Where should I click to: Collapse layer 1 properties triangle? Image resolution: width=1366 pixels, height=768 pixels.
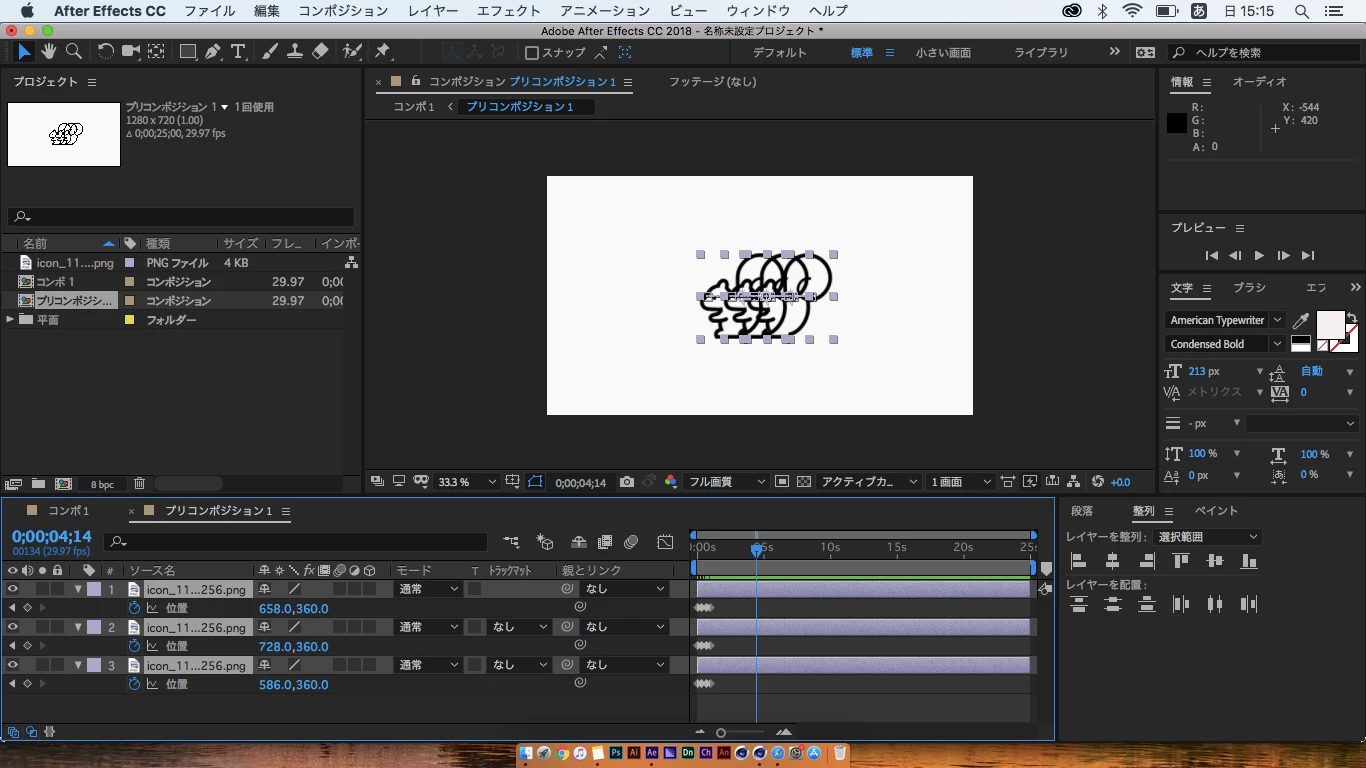tap(78, 589)
